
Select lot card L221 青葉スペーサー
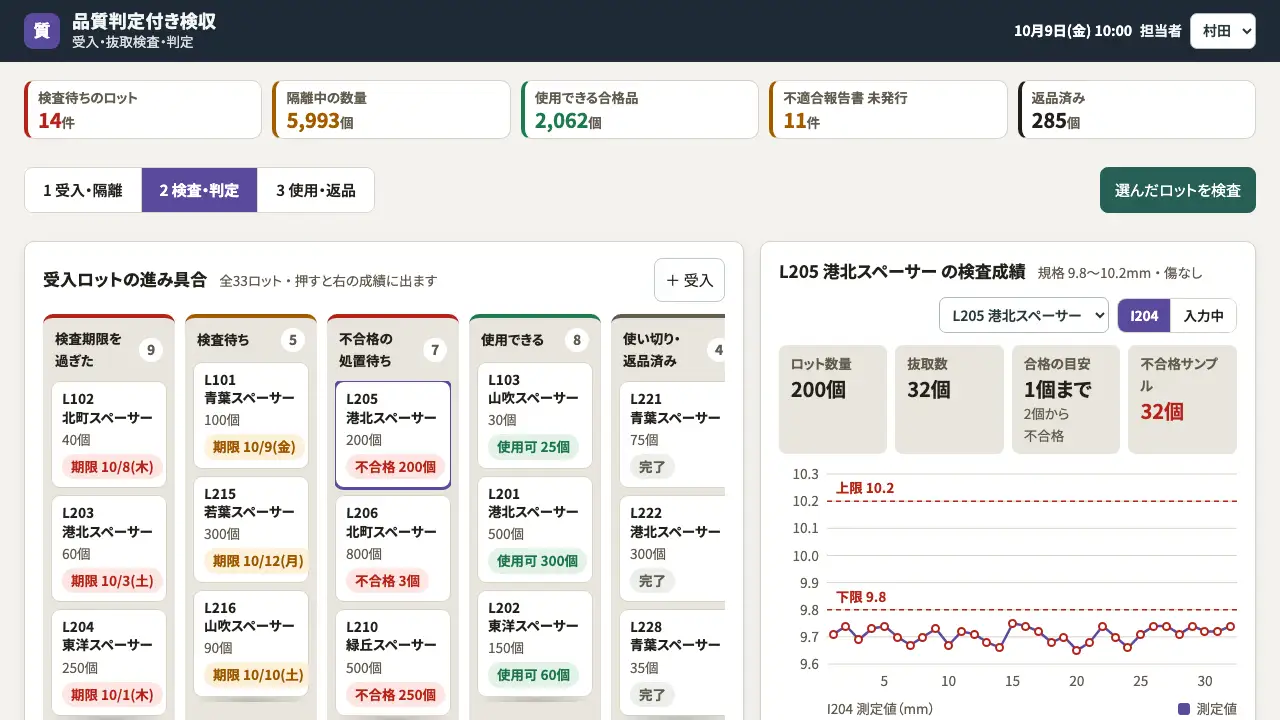pyautogui.click(x=672, y=435)
